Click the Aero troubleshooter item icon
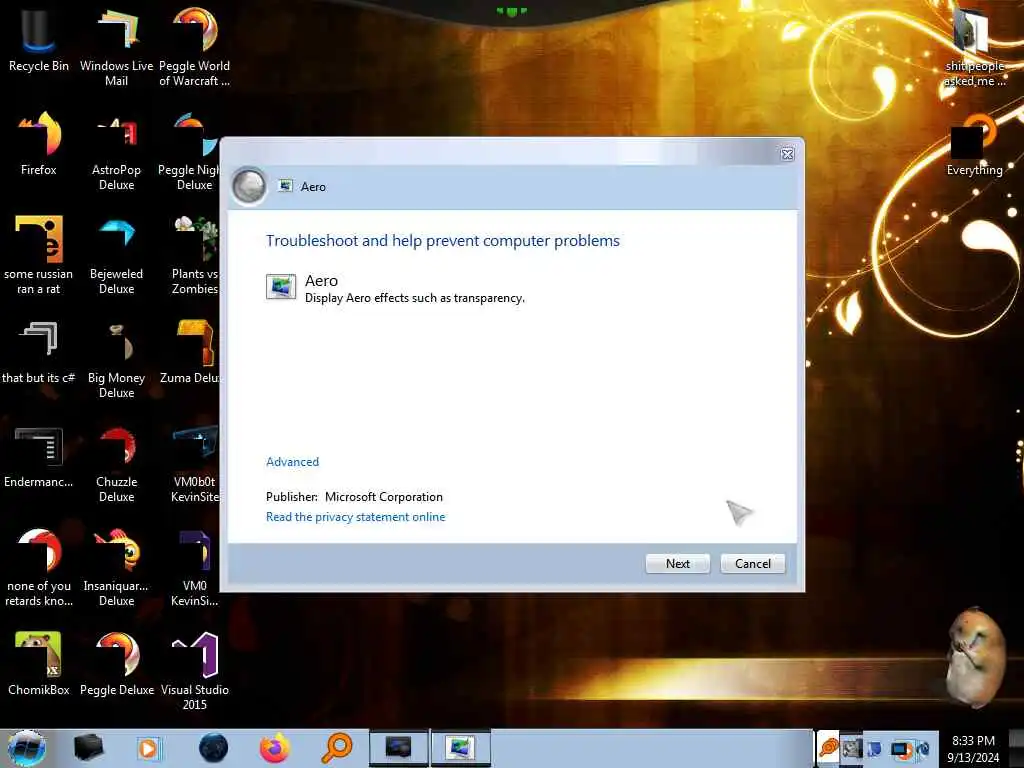1024x768 pixels. (x=281, y=287)
